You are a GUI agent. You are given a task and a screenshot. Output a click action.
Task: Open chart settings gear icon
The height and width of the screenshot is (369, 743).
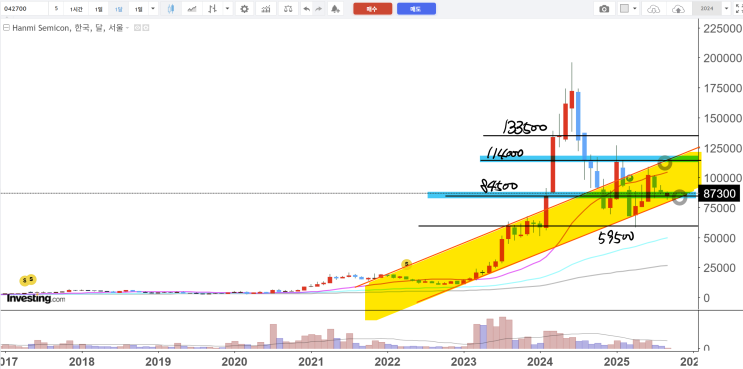(x=244, y=9)
